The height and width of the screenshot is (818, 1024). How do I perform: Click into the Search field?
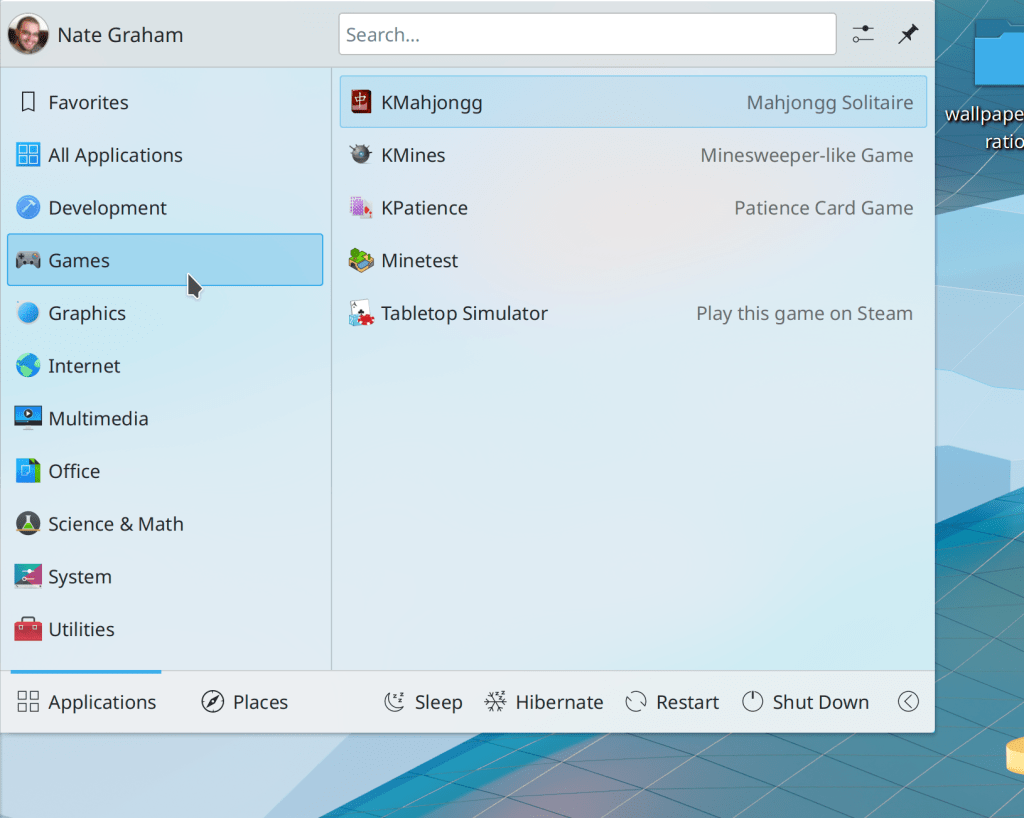point(587,35)
